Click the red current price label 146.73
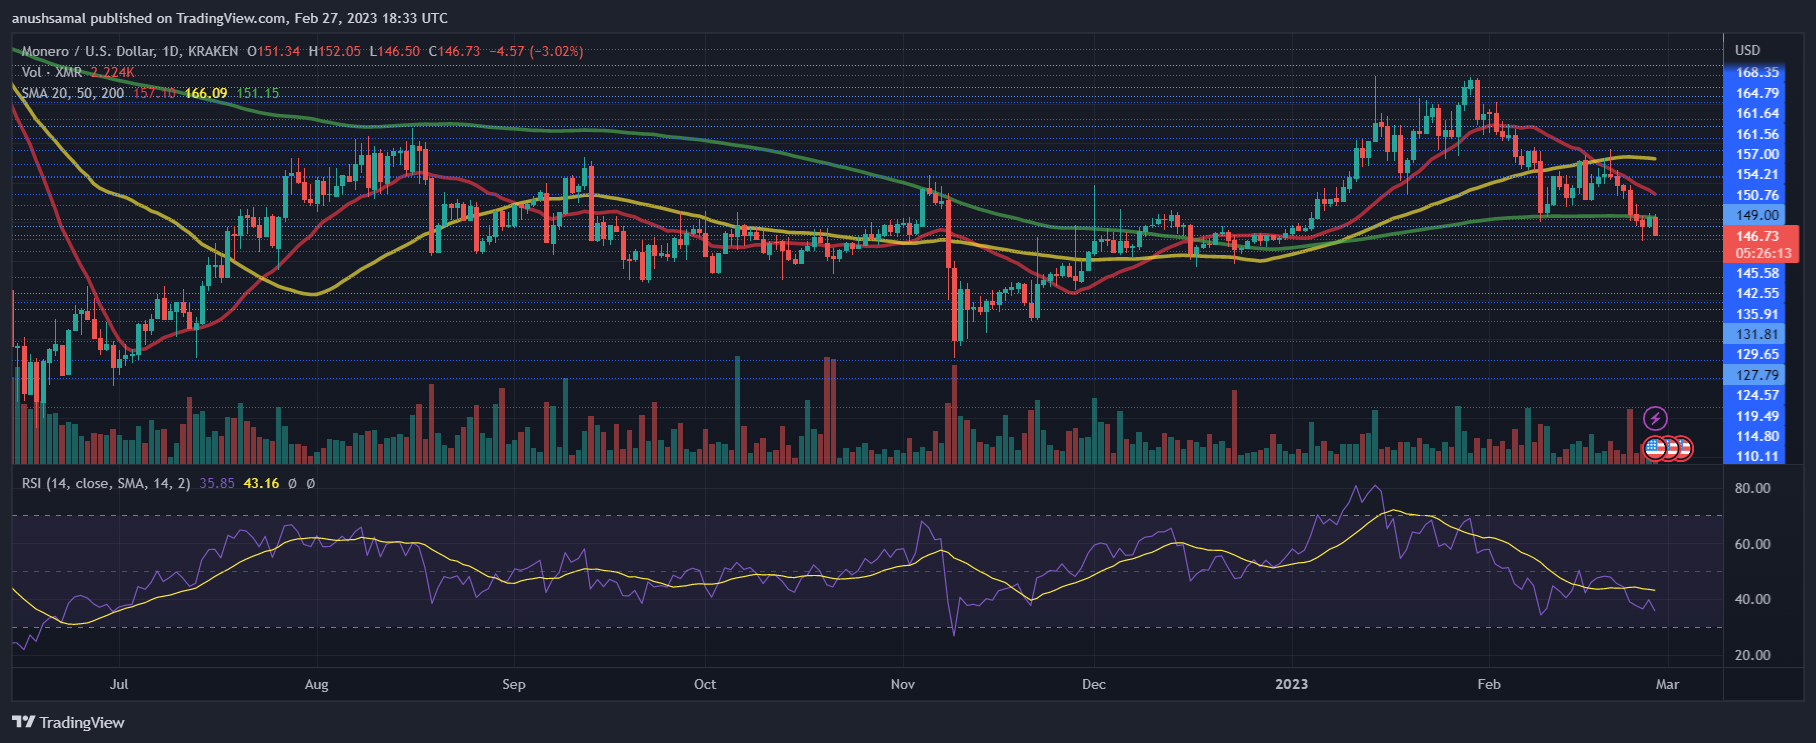The height and width of the screenshot is (743, 1816). click(x=1757, y=236)
